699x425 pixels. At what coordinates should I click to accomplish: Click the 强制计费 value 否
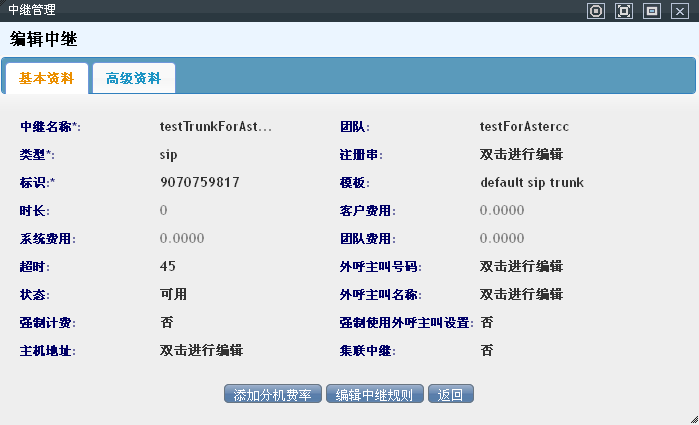pos(166,323)
